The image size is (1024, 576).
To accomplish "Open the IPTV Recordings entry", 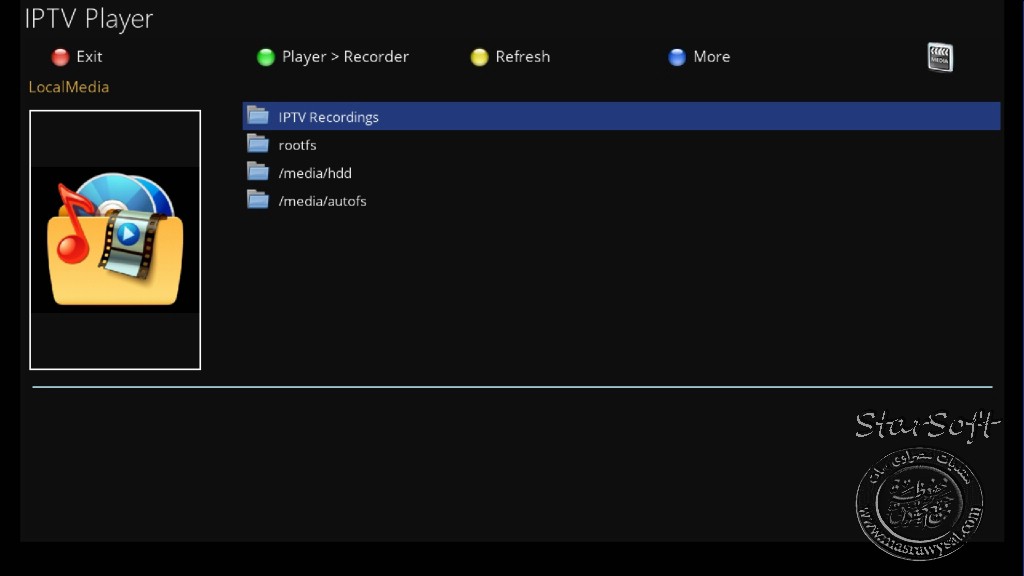I will tap(621, 116).
